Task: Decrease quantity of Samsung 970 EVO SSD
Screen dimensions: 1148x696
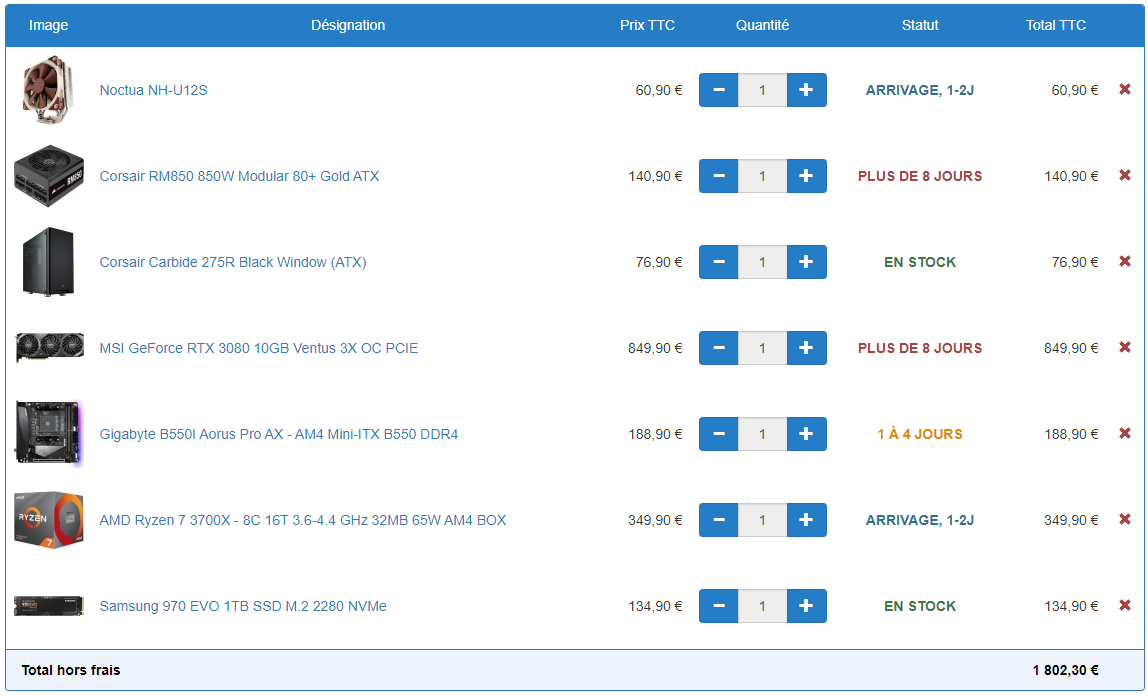Action: 718,606
